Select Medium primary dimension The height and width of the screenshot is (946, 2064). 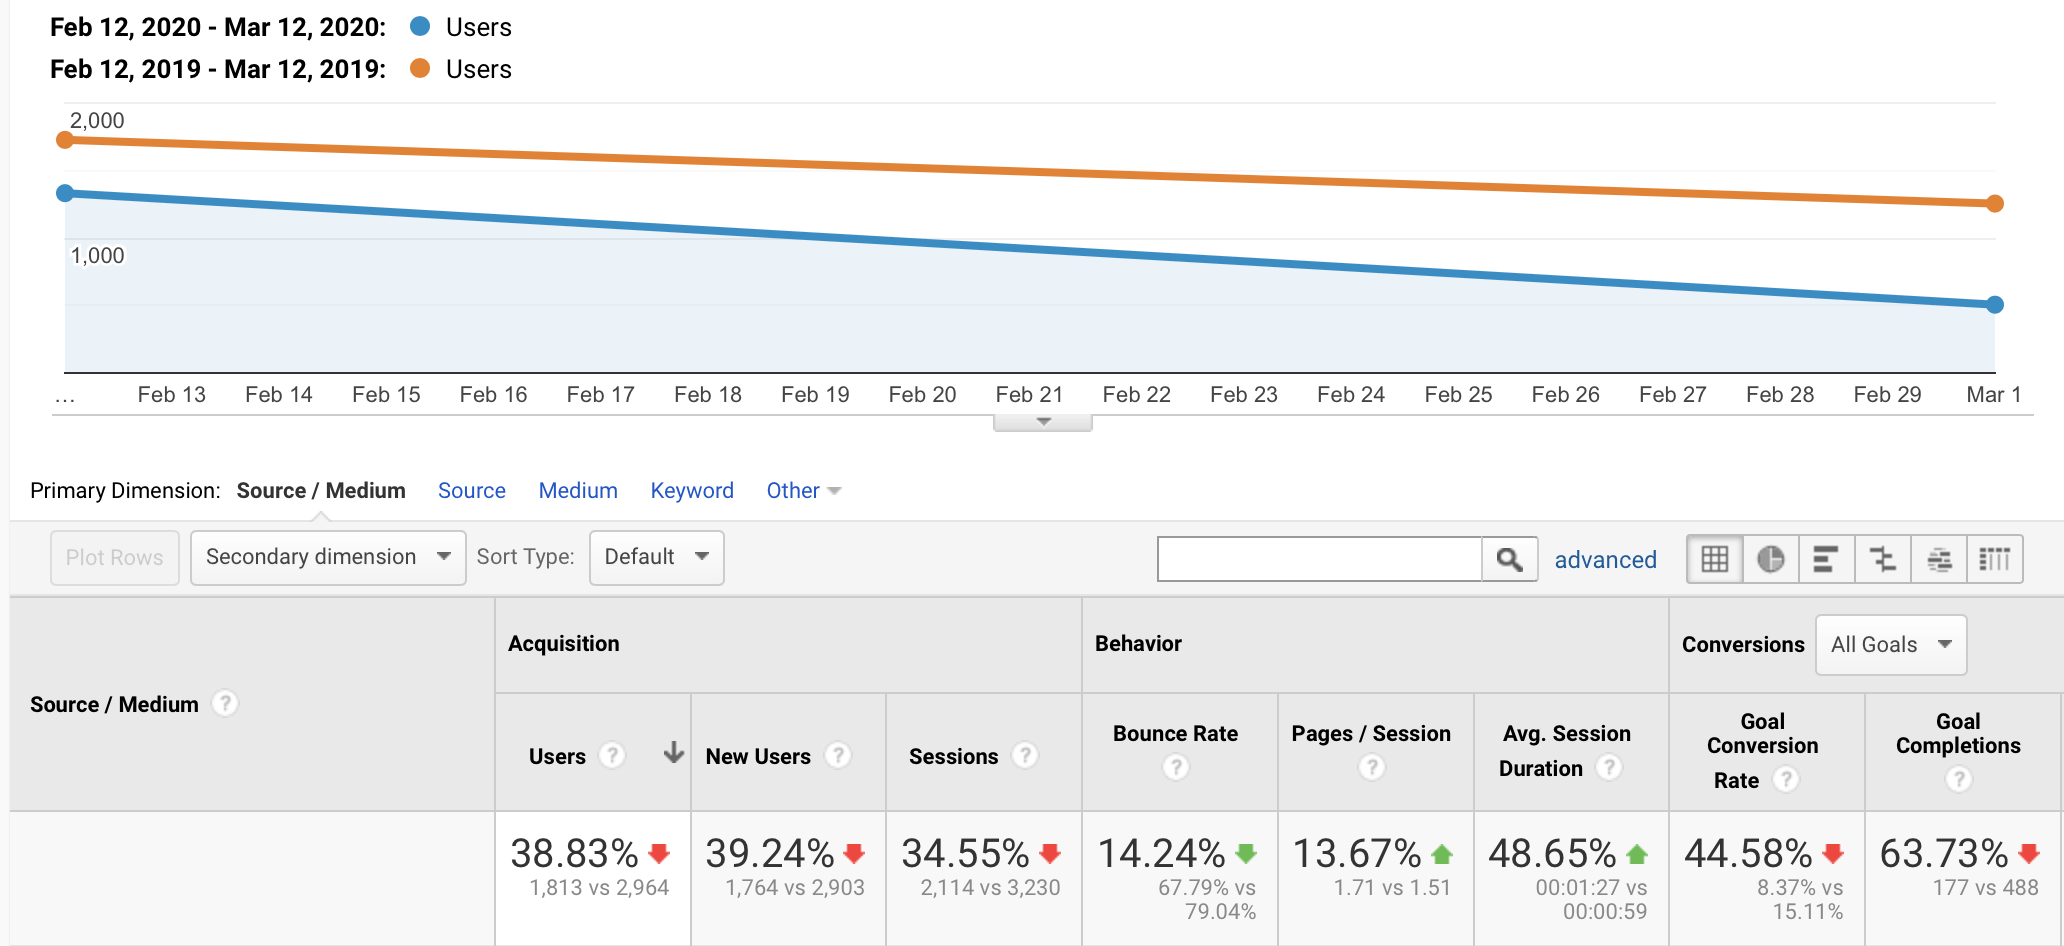(x=578, y=491)
